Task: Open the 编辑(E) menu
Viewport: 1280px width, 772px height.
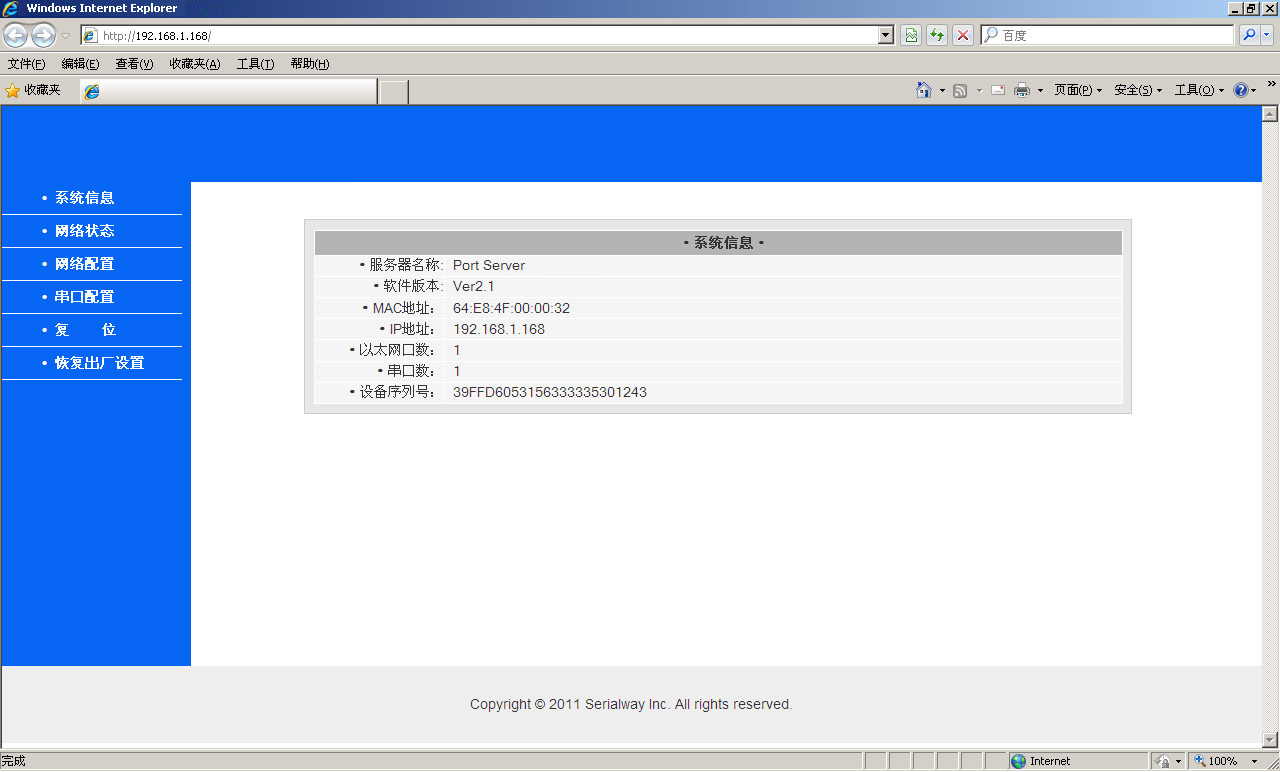Action: coord(80,64)
